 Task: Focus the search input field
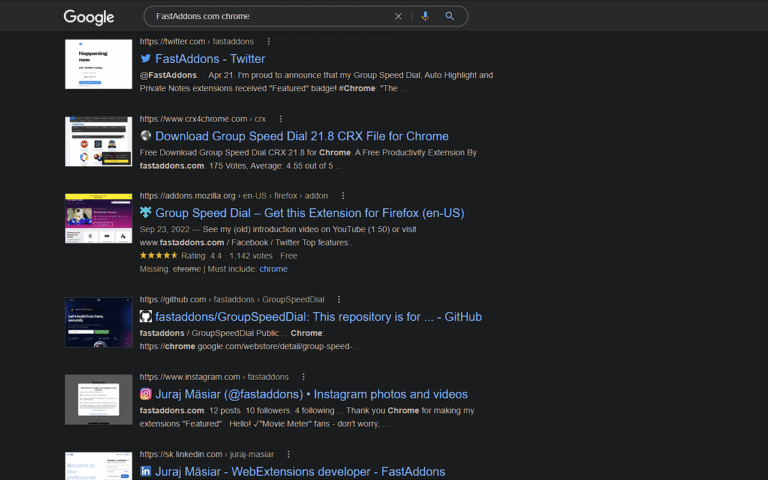[272, 16]
